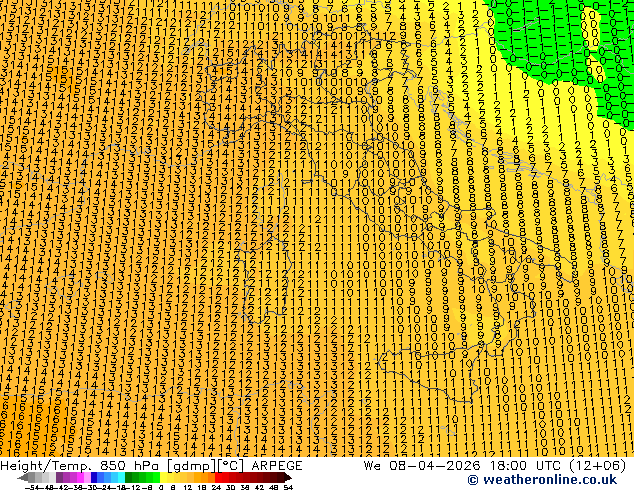Click the "18:00 UTC" time label
The image size is (634, 490).
pyautogui.click(x=528, y=466)
